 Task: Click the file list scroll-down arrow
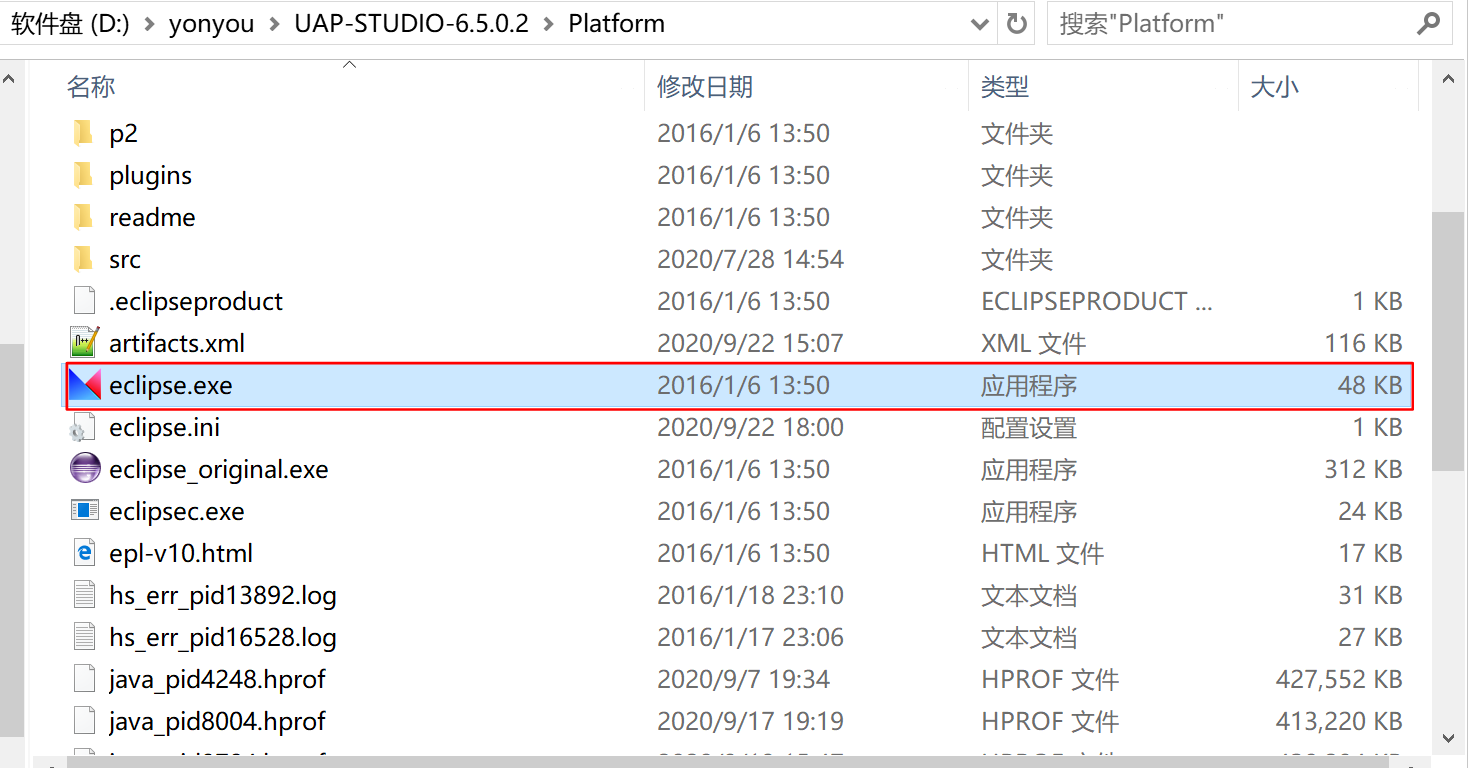coord(1448,739)
